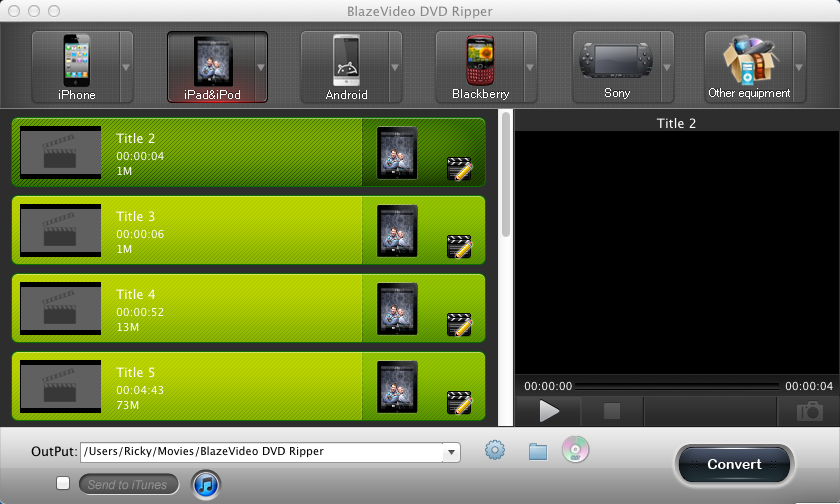Viewport: 840px width, 504px height.
Task: Click the black video preview area
Action: [x=676, y=253]
